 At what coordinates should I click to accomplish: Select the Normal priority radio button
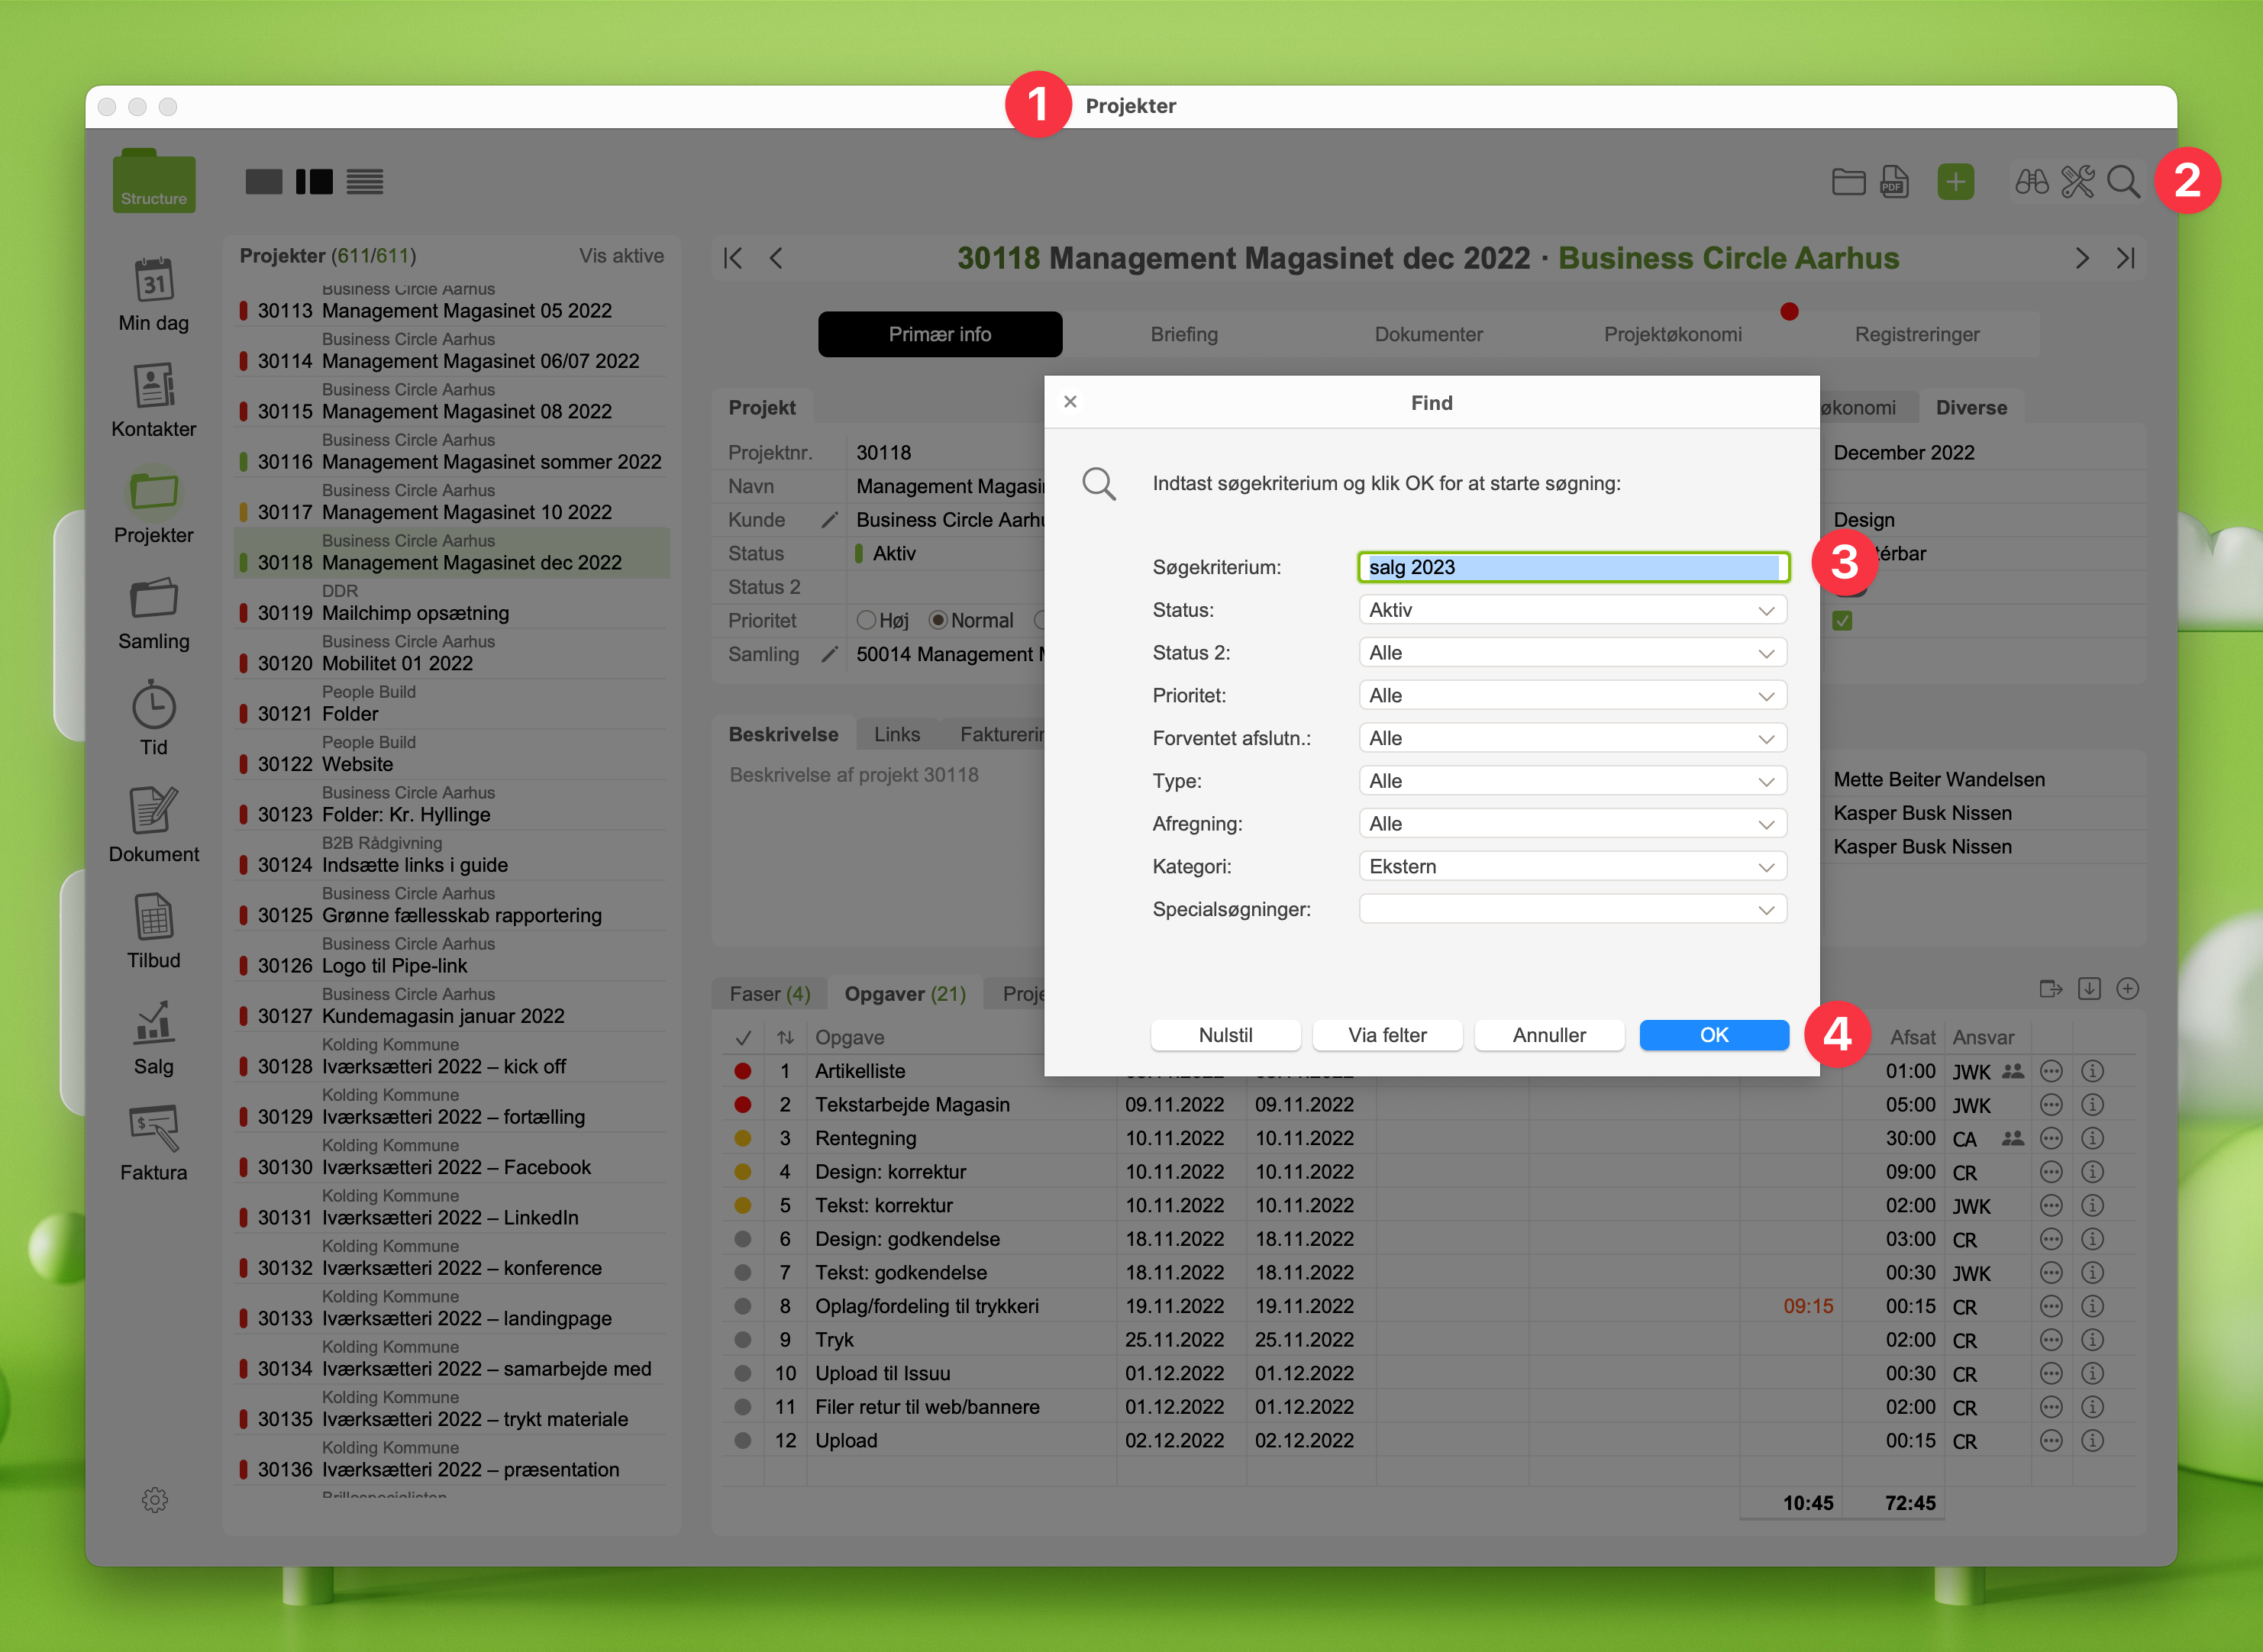938,621
